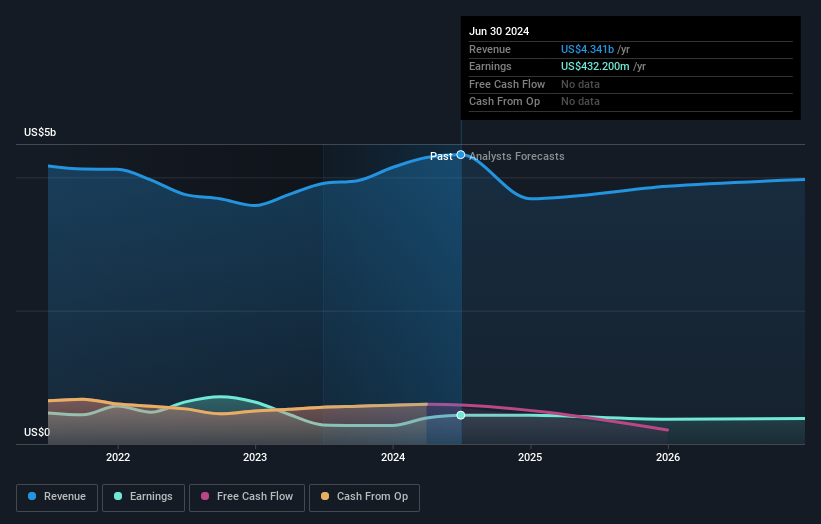Click the Analysts Forecasts label
The image size is (821, 524).
[517, 157]
